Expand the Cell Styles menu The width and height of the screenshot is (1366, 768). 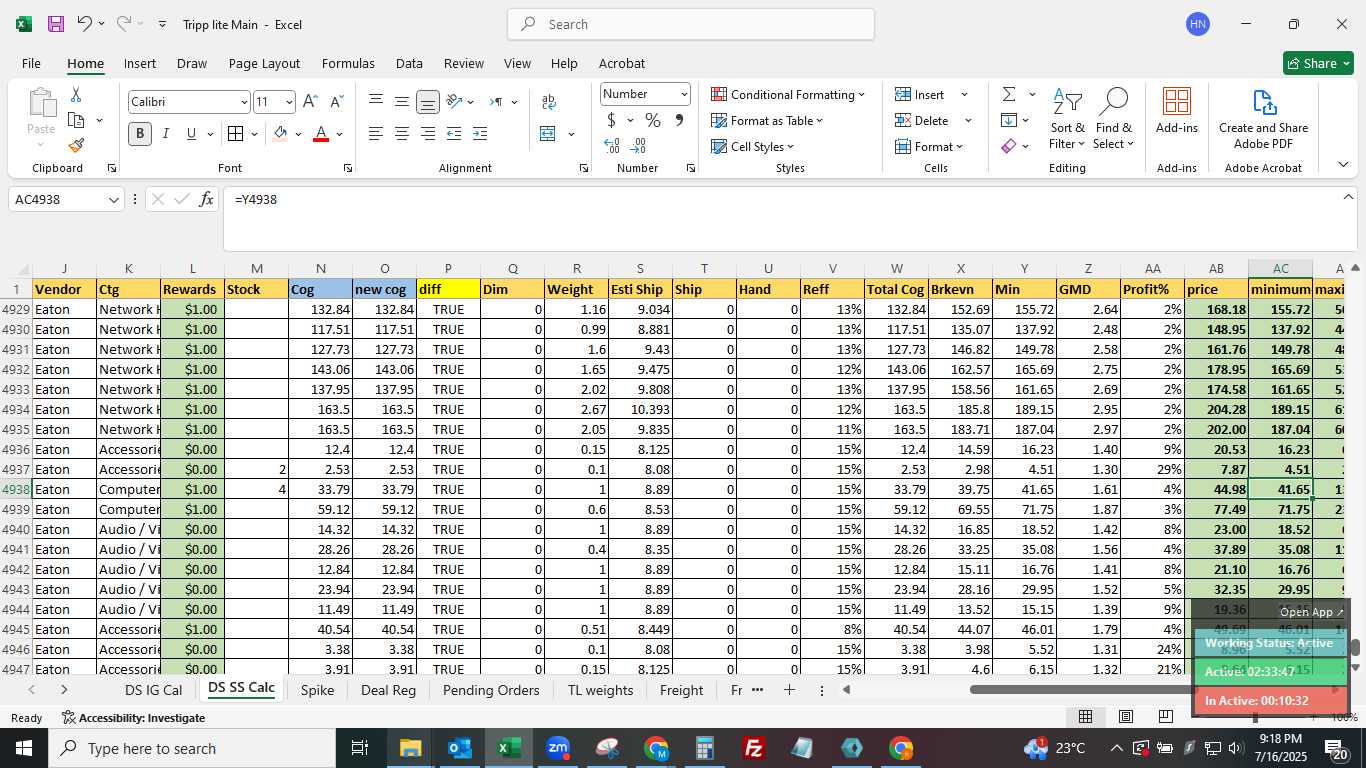pos(753,146)
